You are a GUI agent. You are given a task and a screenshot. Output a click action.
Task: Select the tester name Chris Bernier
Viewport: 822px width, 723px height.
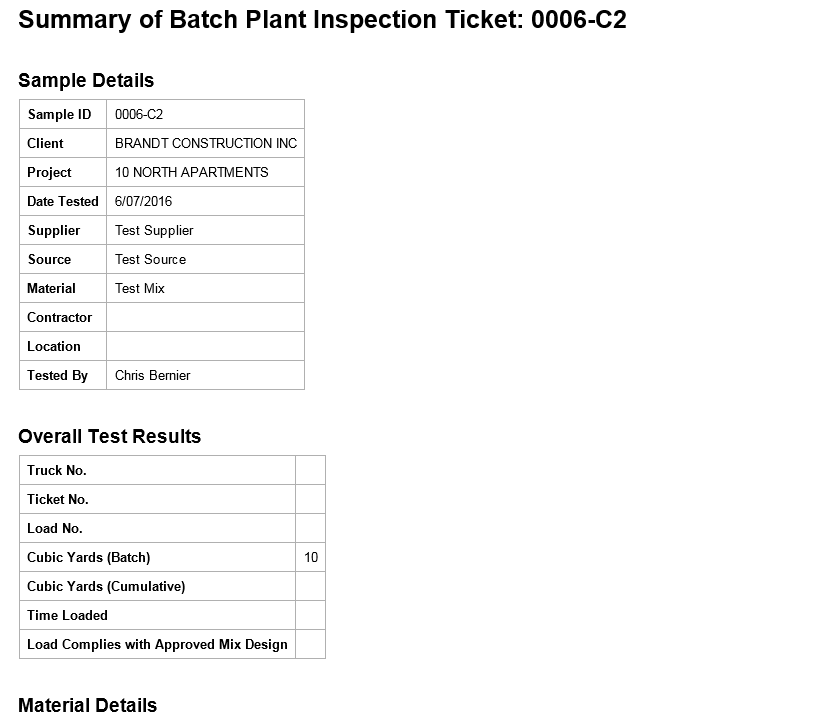pos(152,375)
